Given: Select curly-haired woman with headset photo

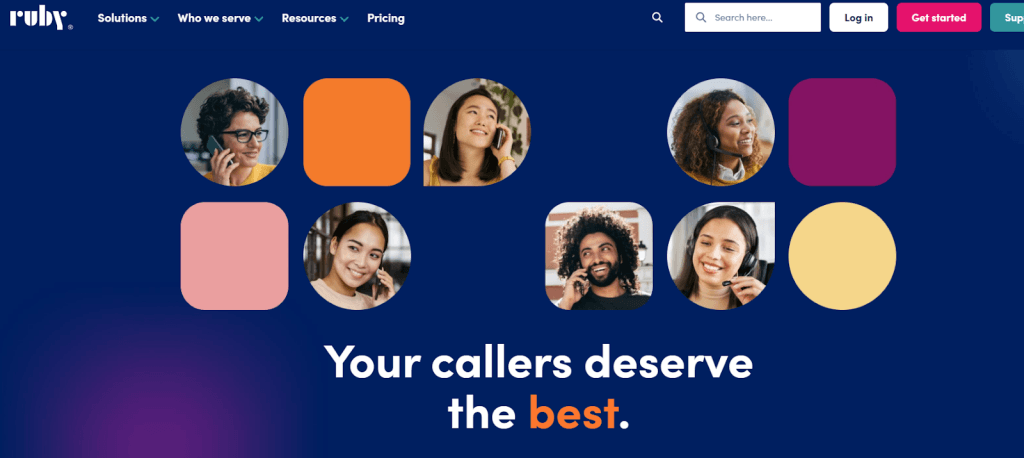Looking at the screenshot, I should 720,132.
